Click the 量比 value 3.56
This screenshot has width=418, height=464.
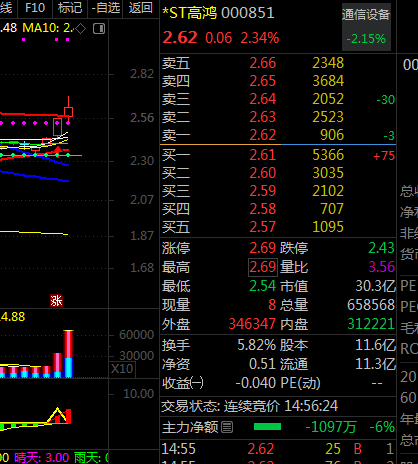coord(381,267)
